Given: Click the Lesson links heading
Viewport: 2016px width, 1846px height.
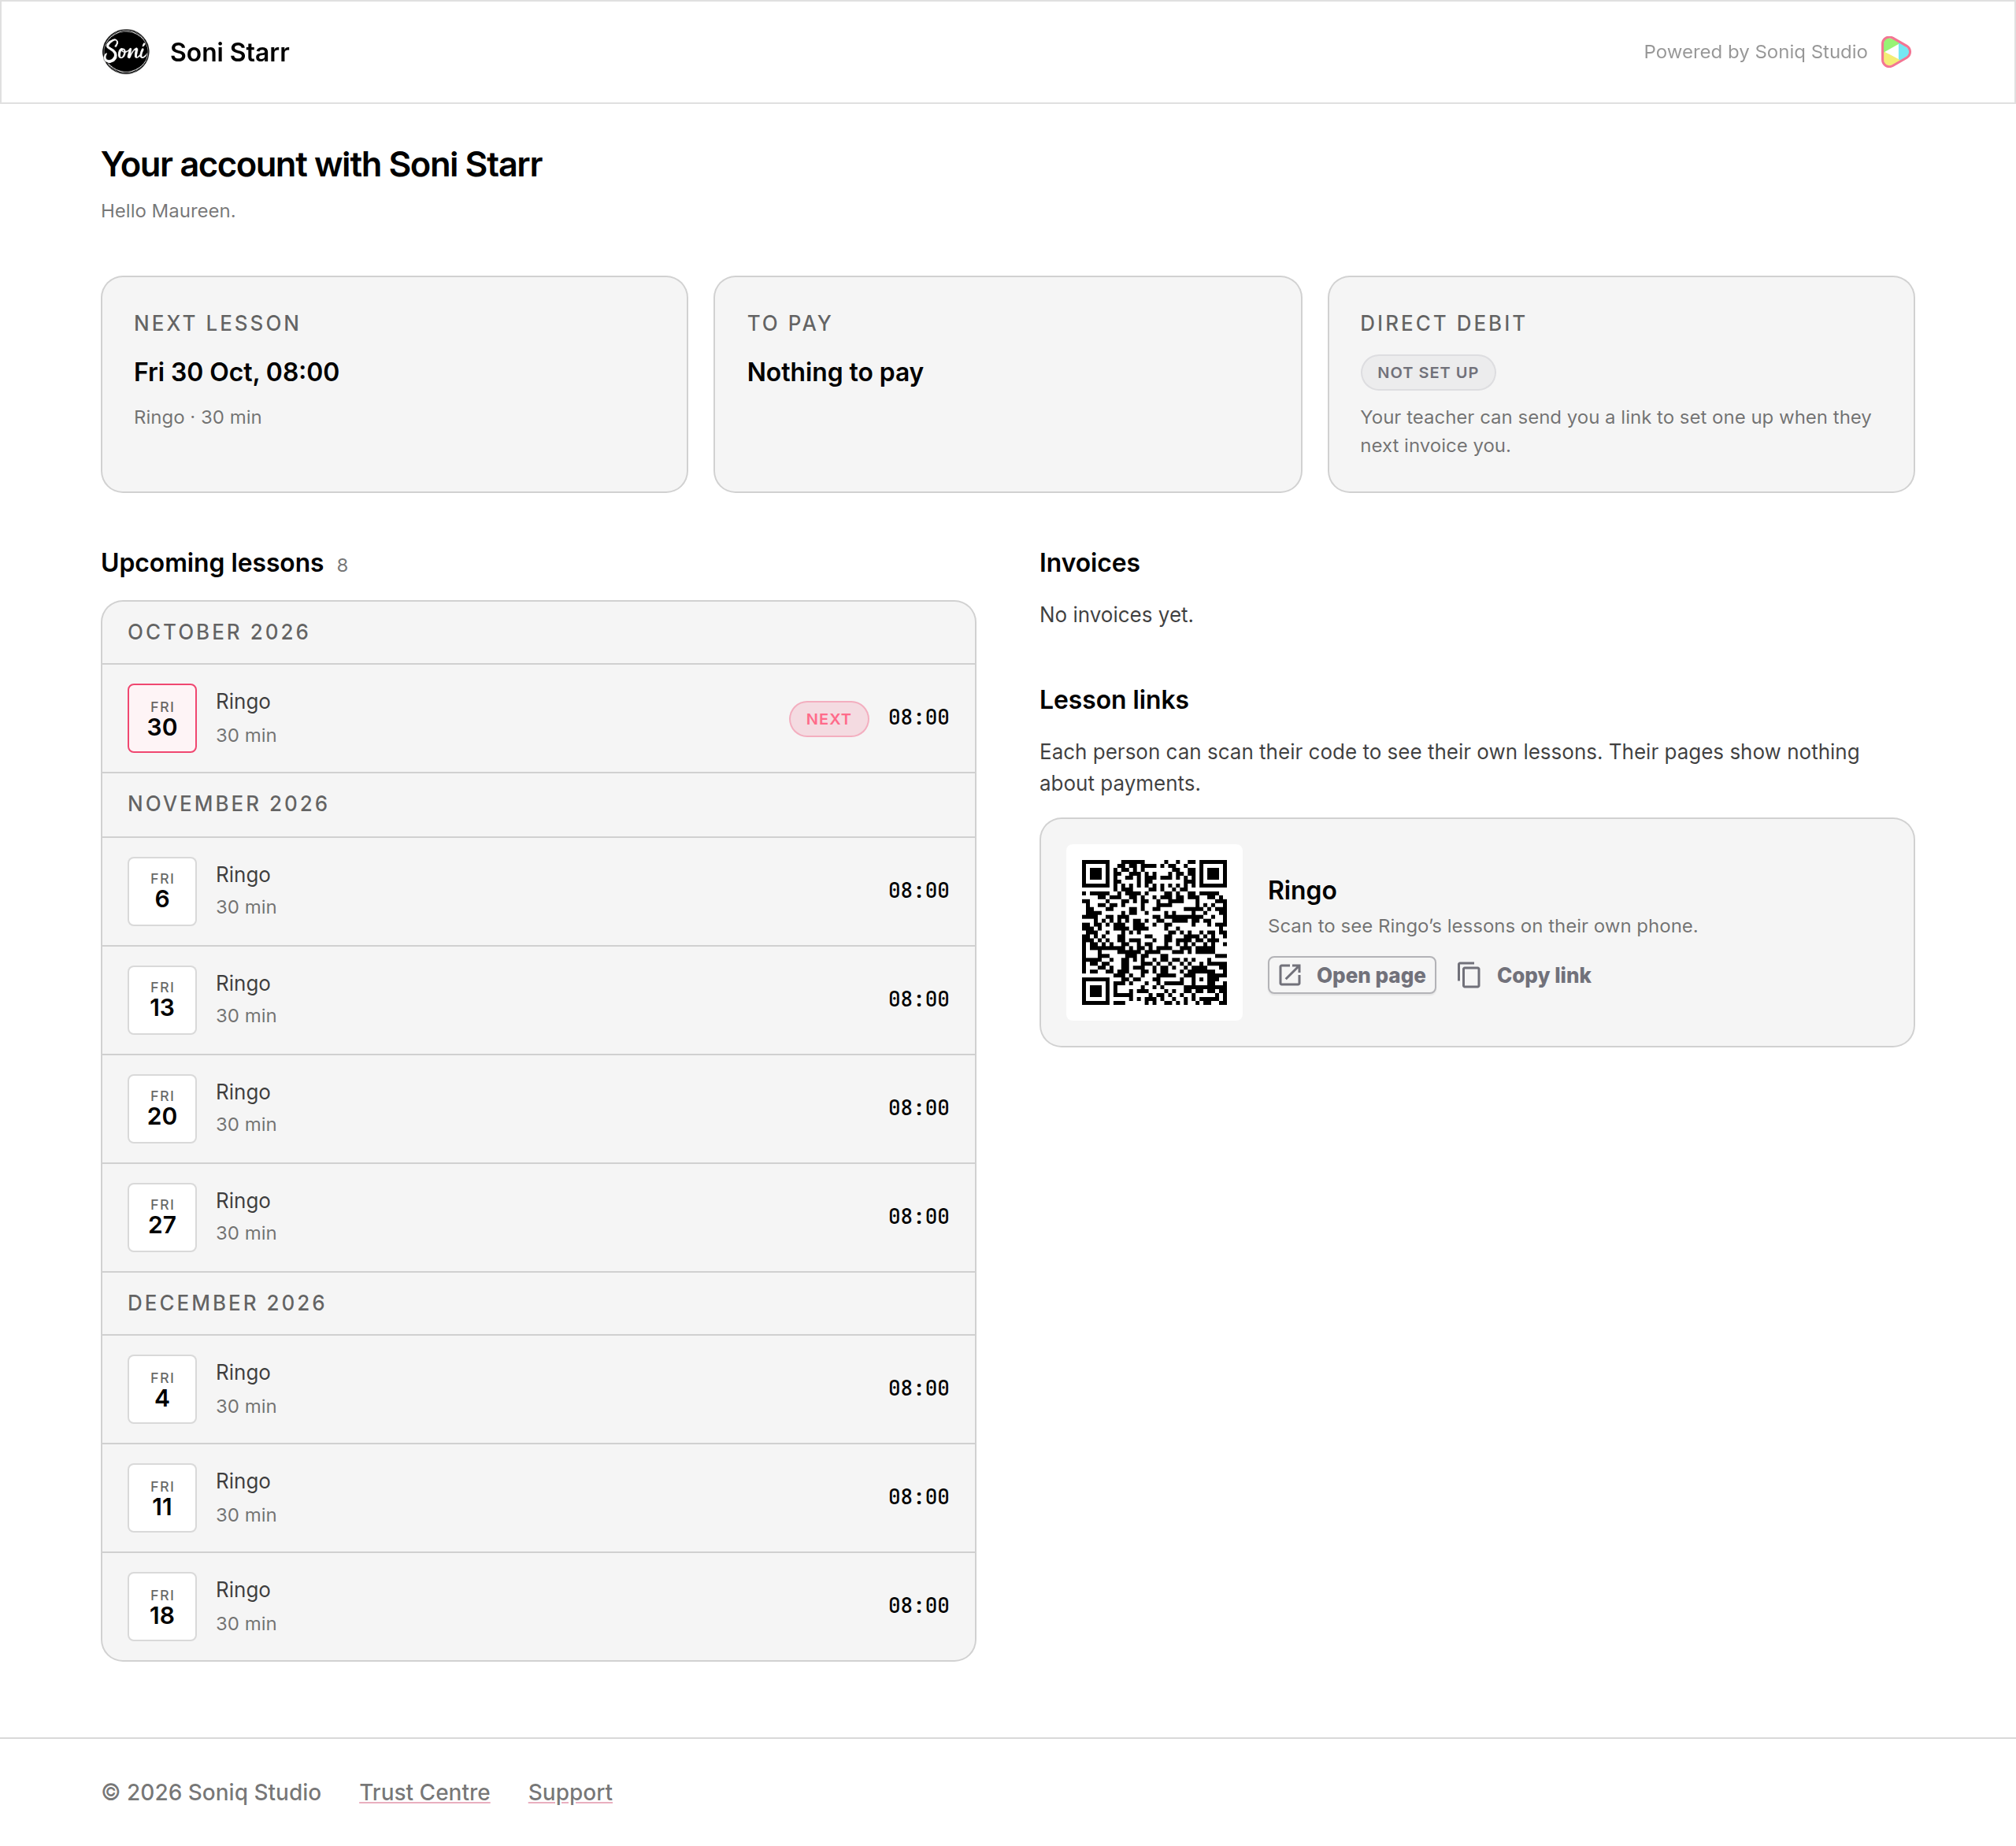Looking at the screenshot, I should point(1113,700).
